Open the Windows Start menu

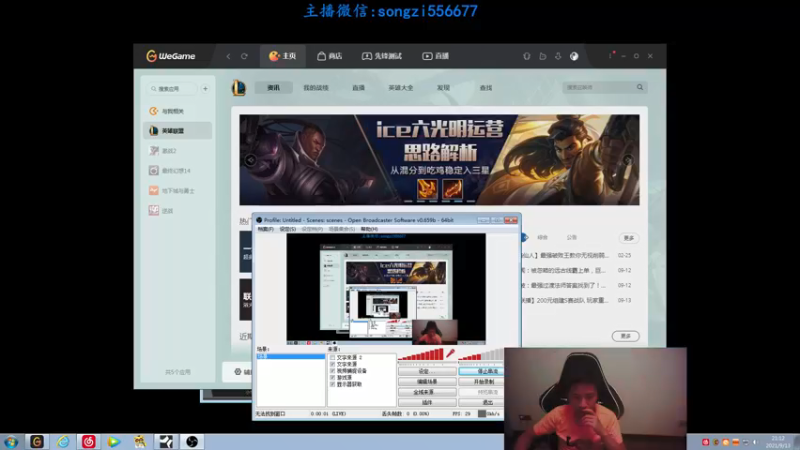(x=11, y=442)
